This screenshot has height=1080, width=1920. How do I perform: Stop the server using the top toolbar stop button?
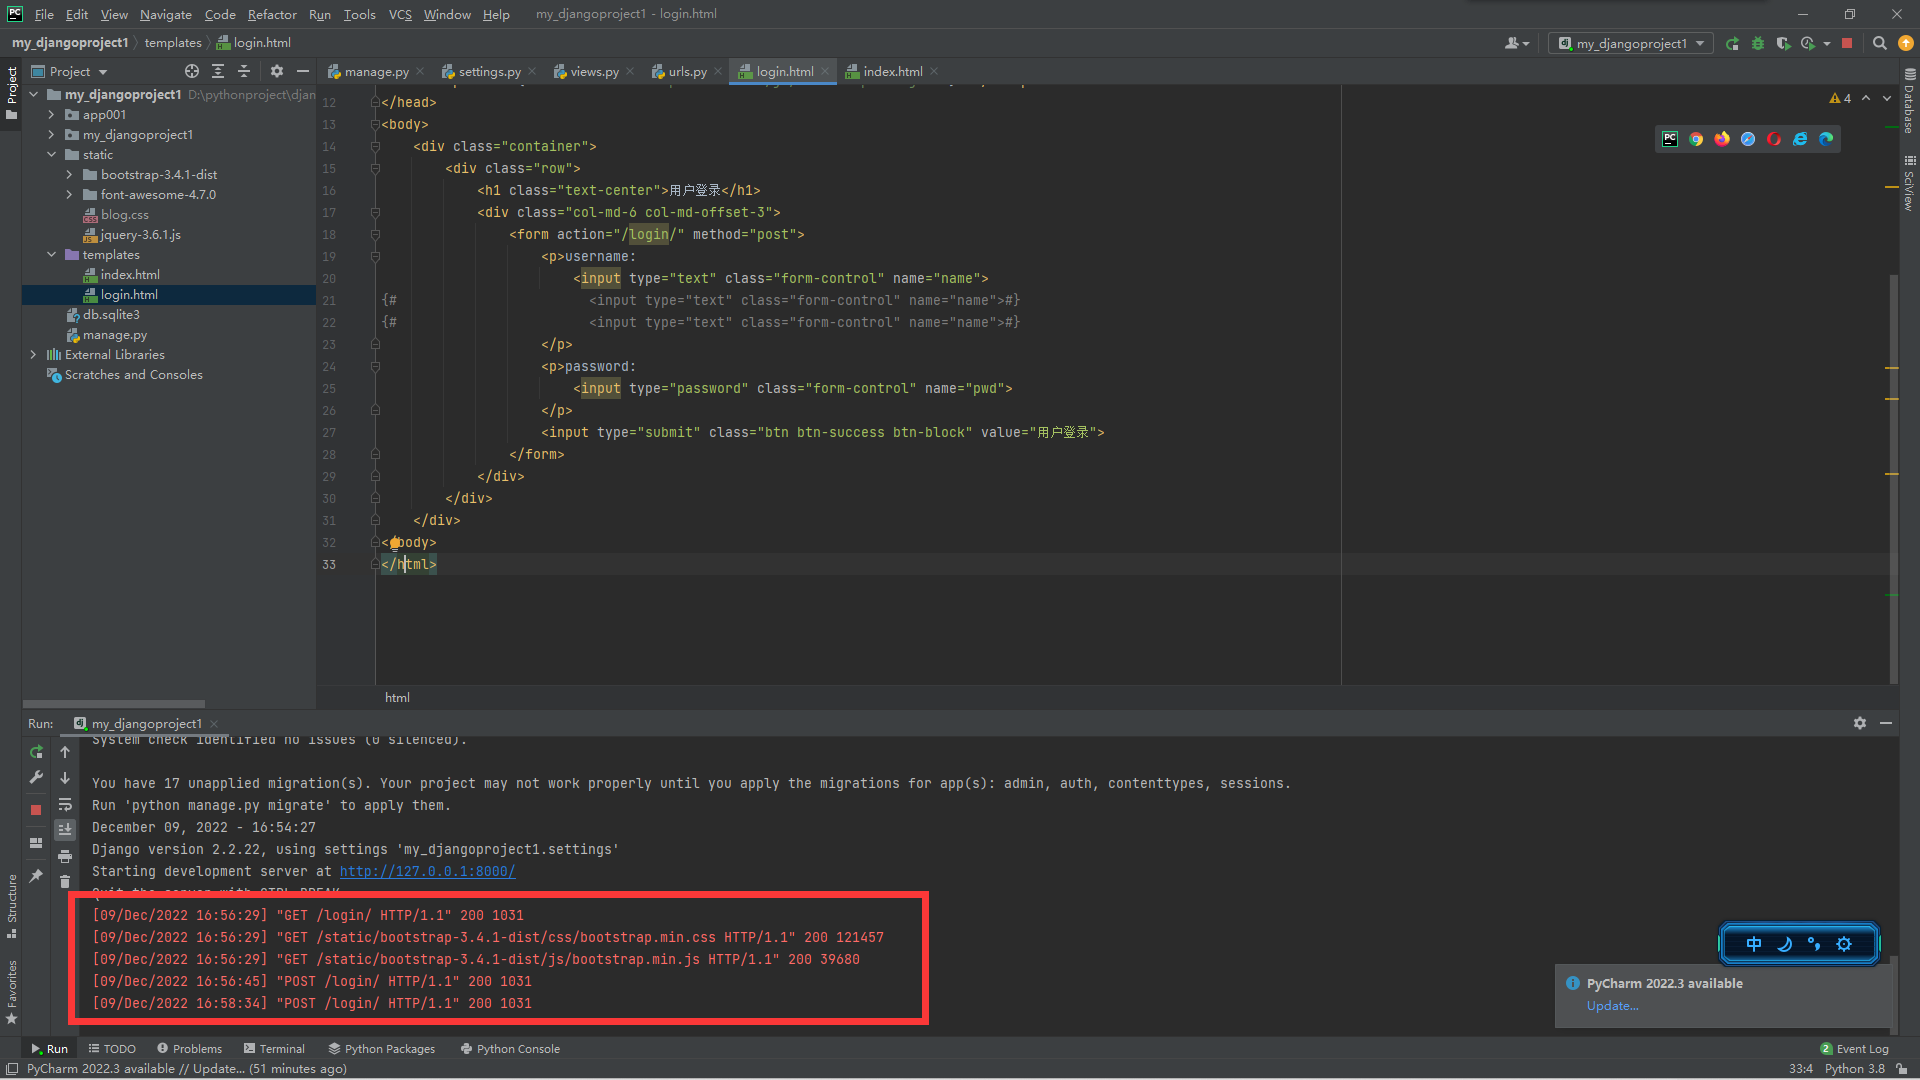(x=1847, y=43)
